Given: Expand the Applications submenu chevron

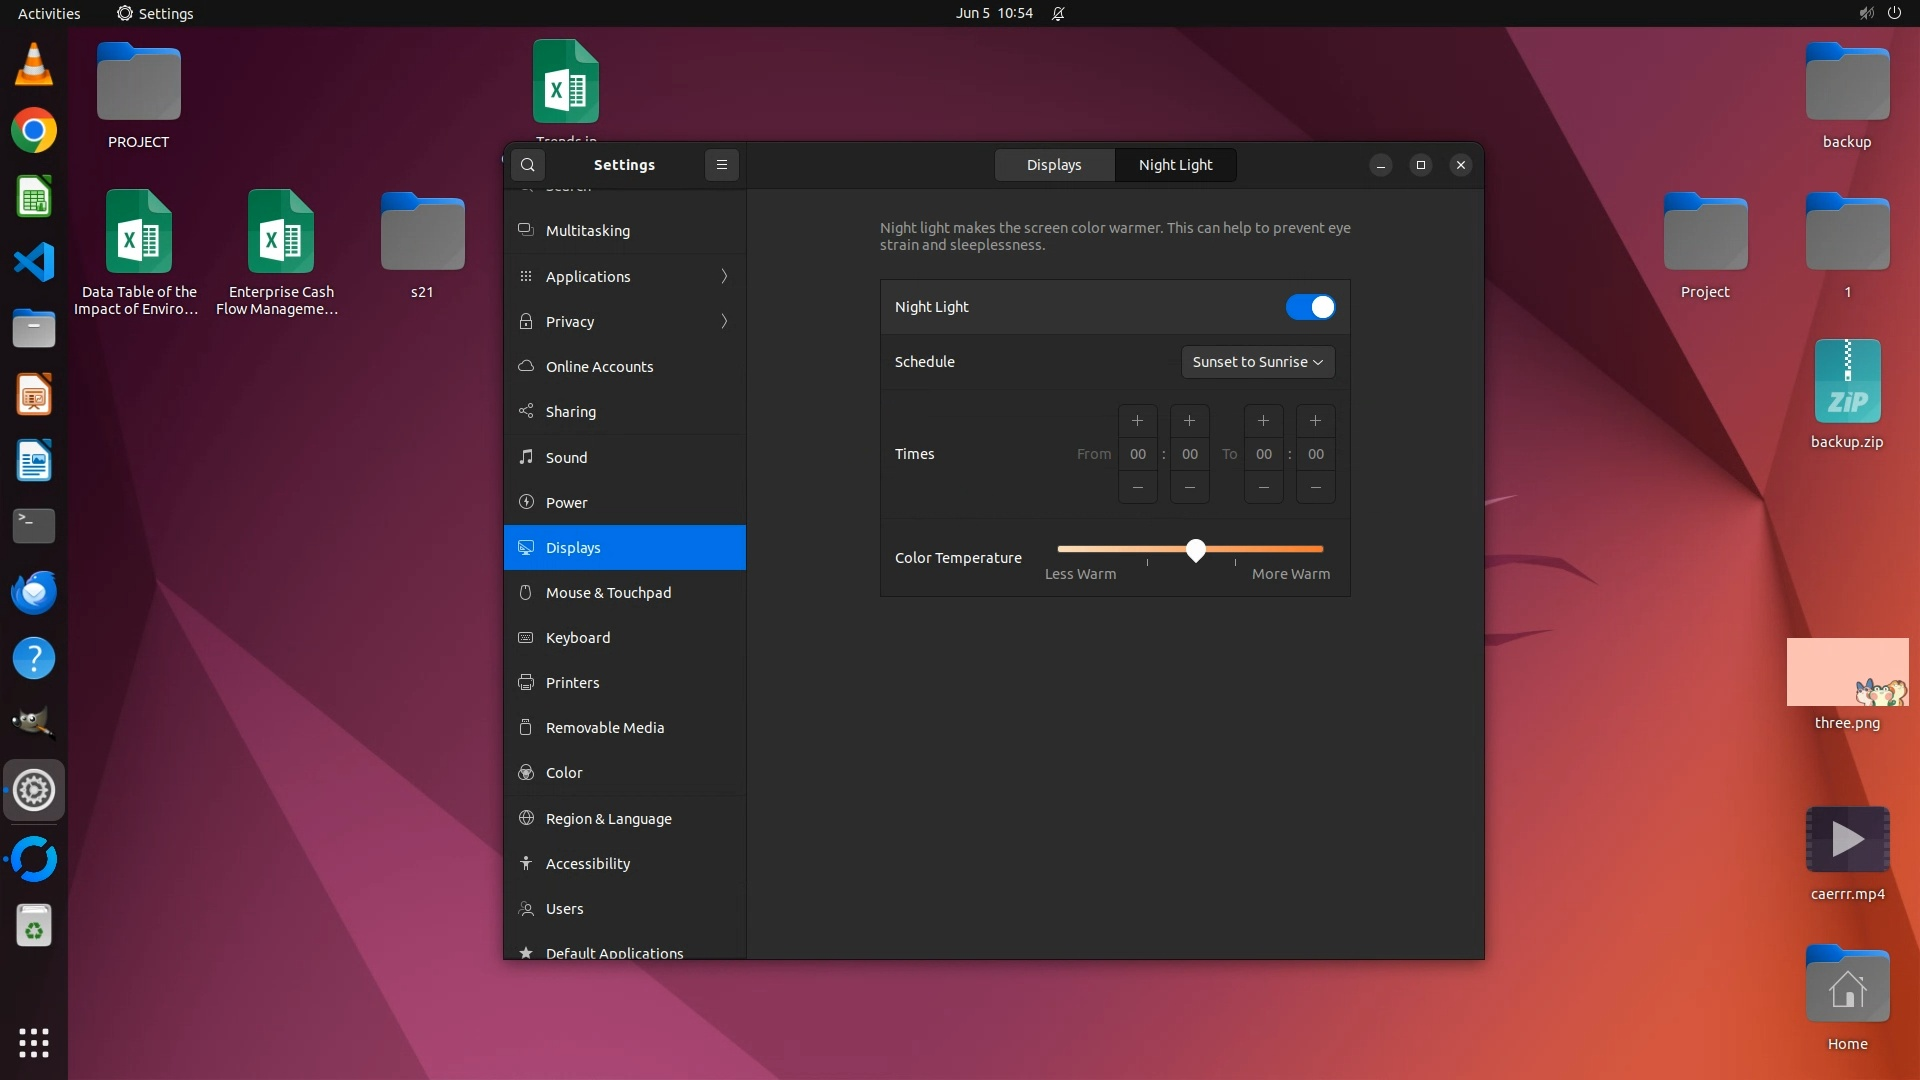Looking at the screenshot, I should (x=724, y=277).
